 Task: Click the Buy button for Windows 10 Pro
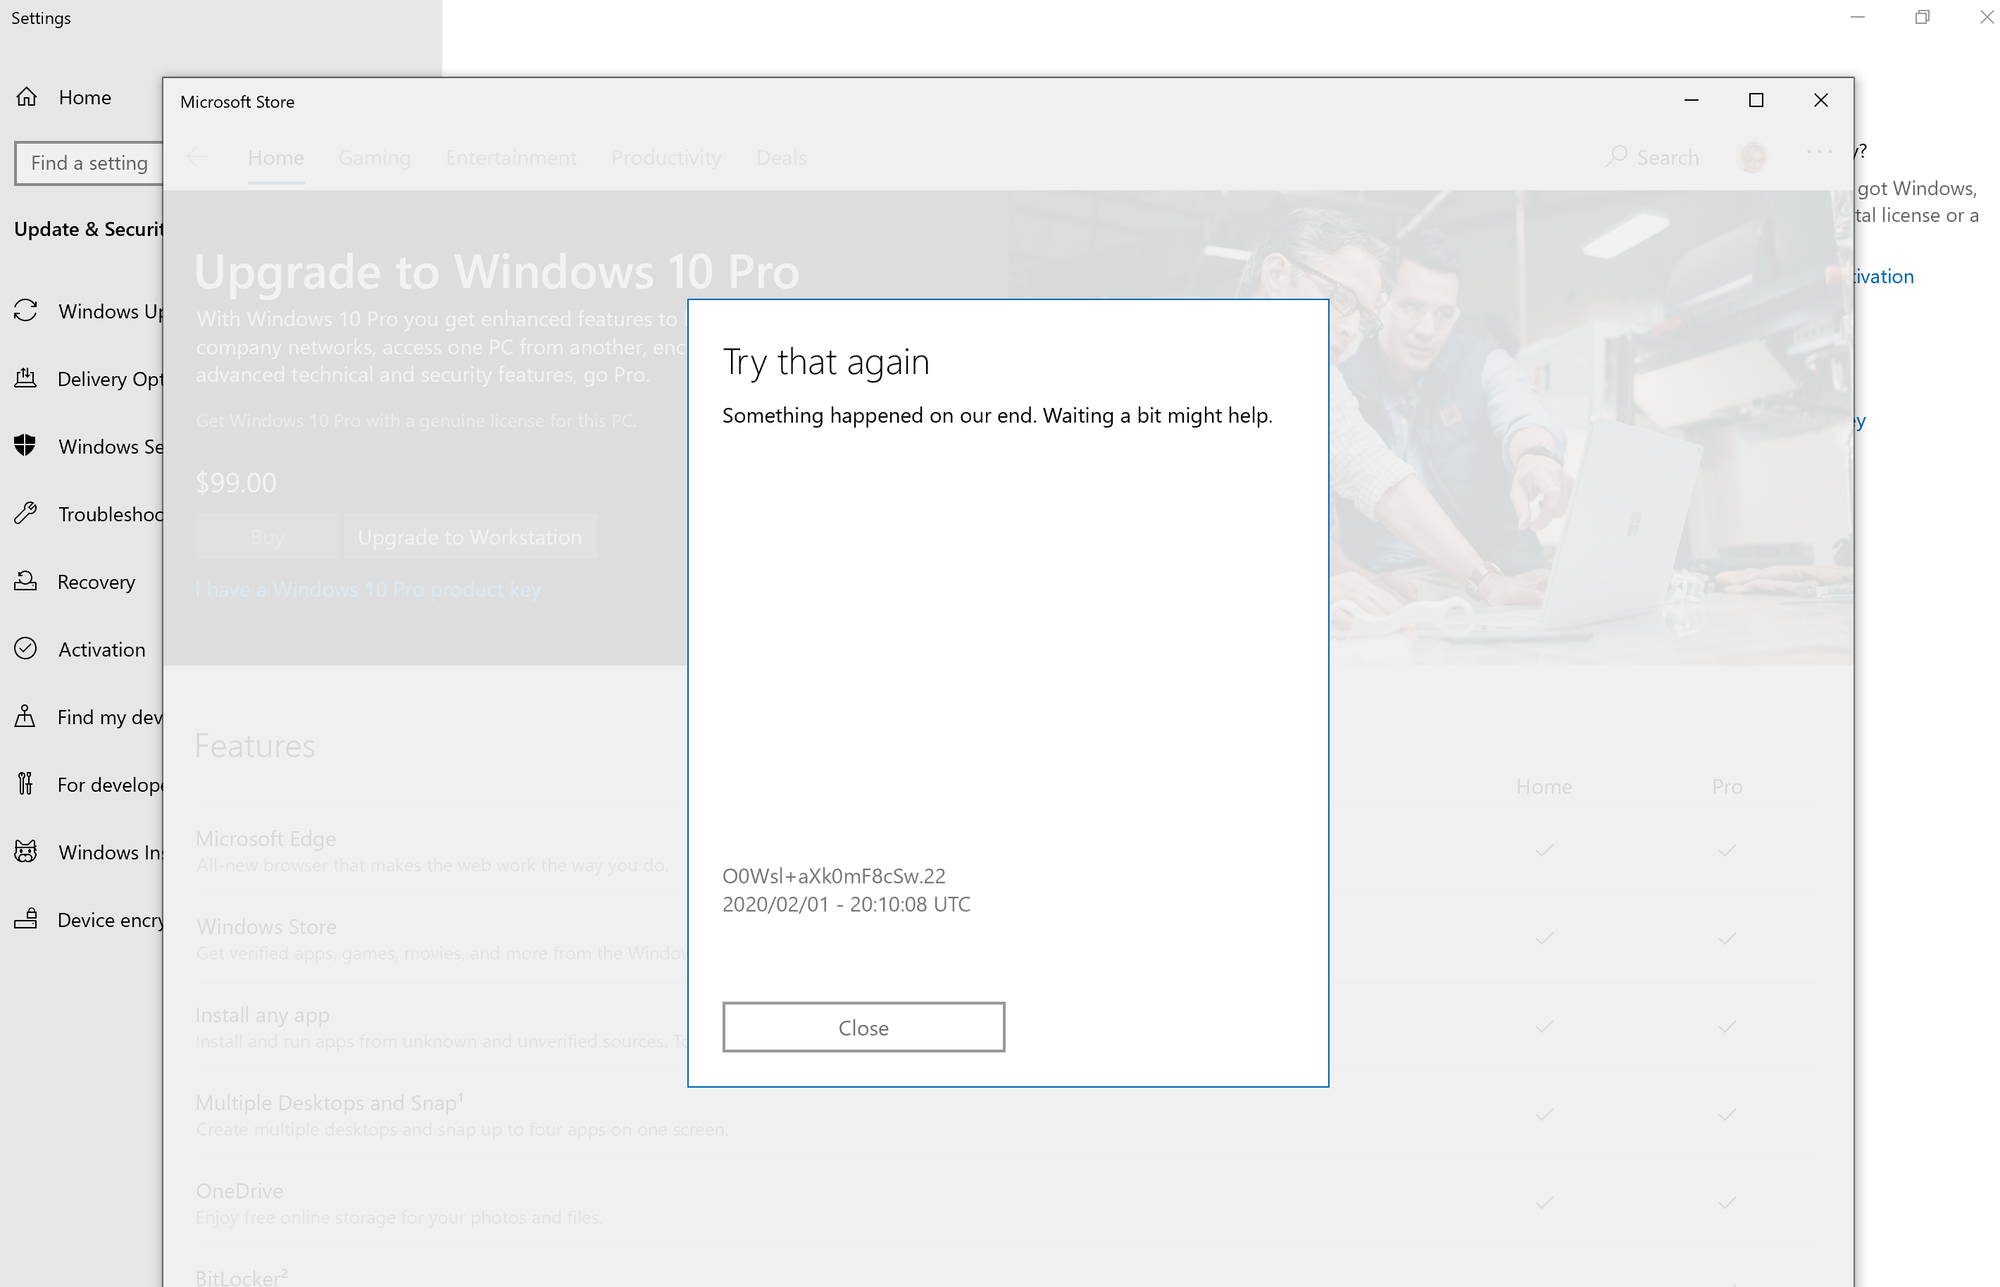pos(267,537)
